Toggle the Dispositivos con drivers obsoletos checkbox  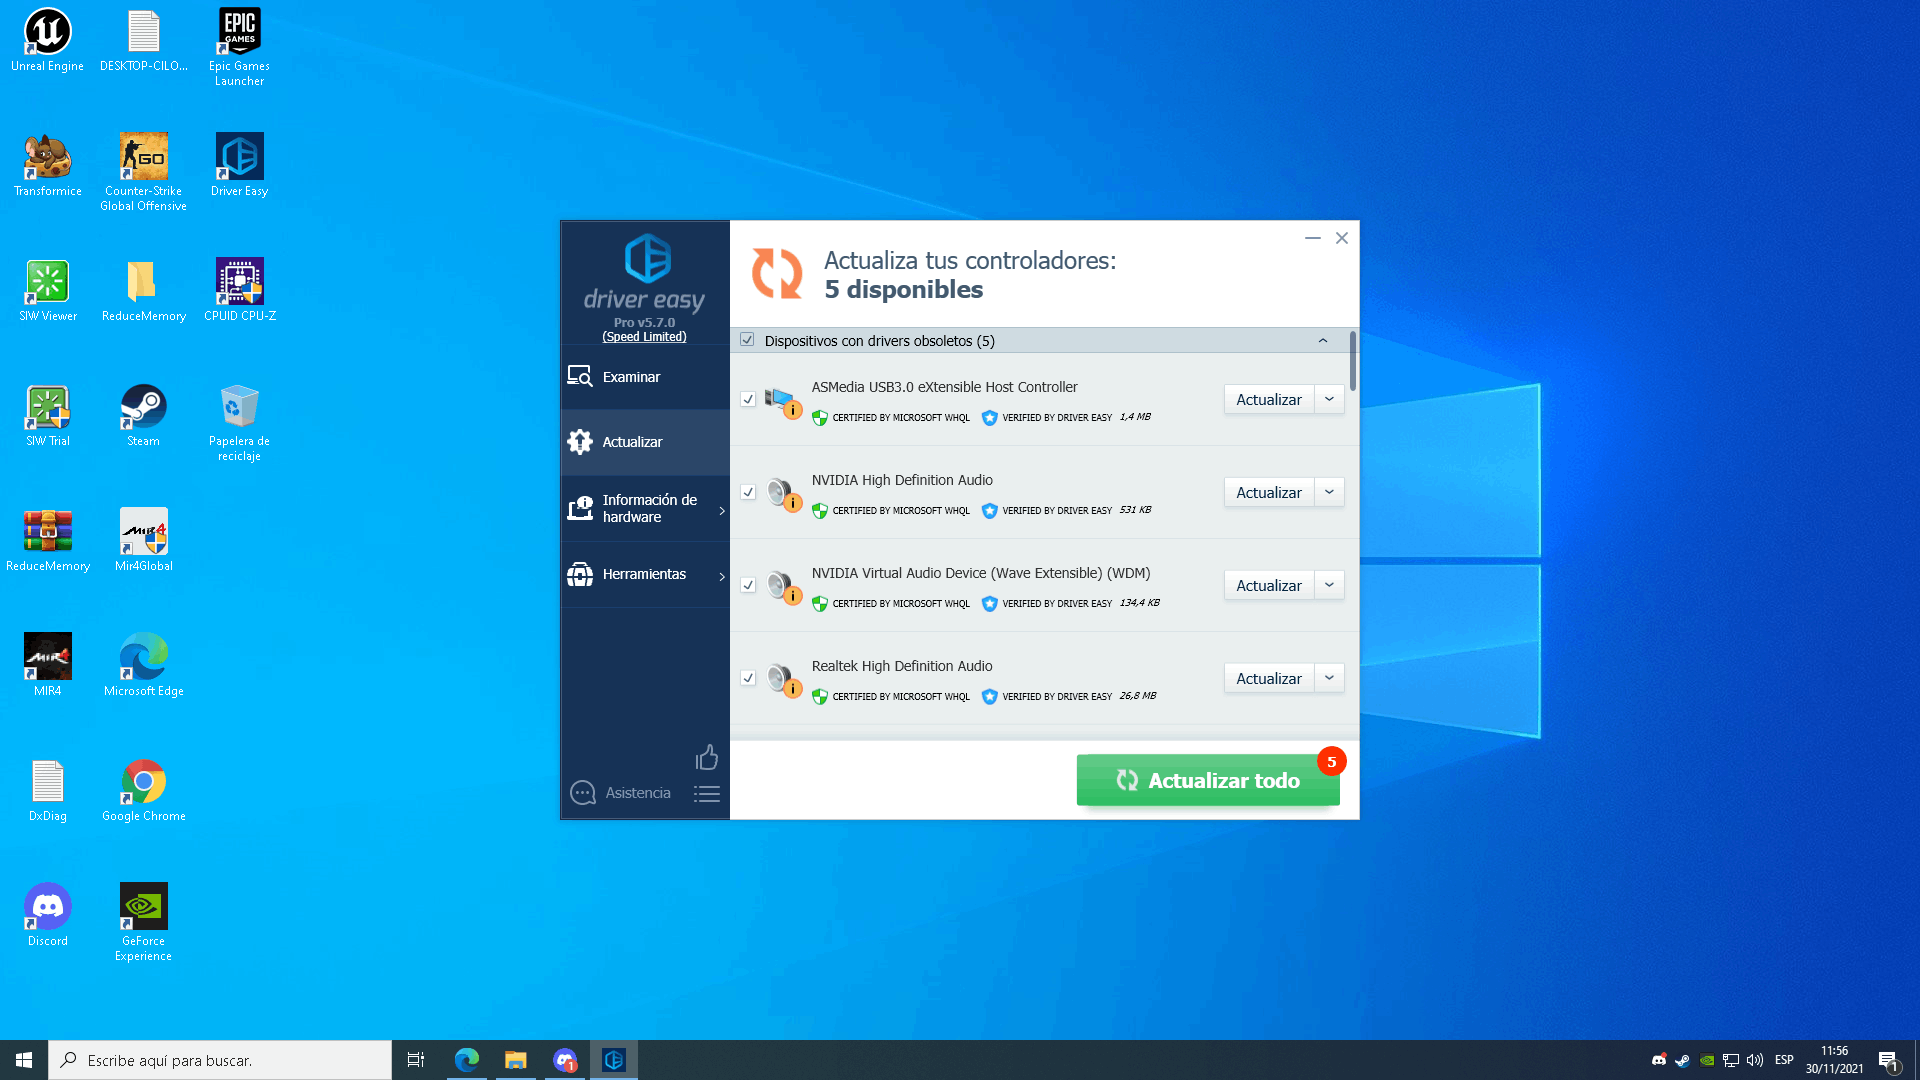pyautogui.click(x=747, y=340)
